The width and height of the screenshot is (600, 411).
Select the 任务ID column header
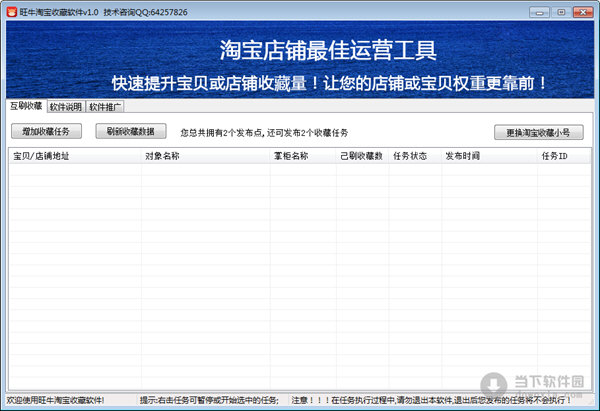click(564, 156)
